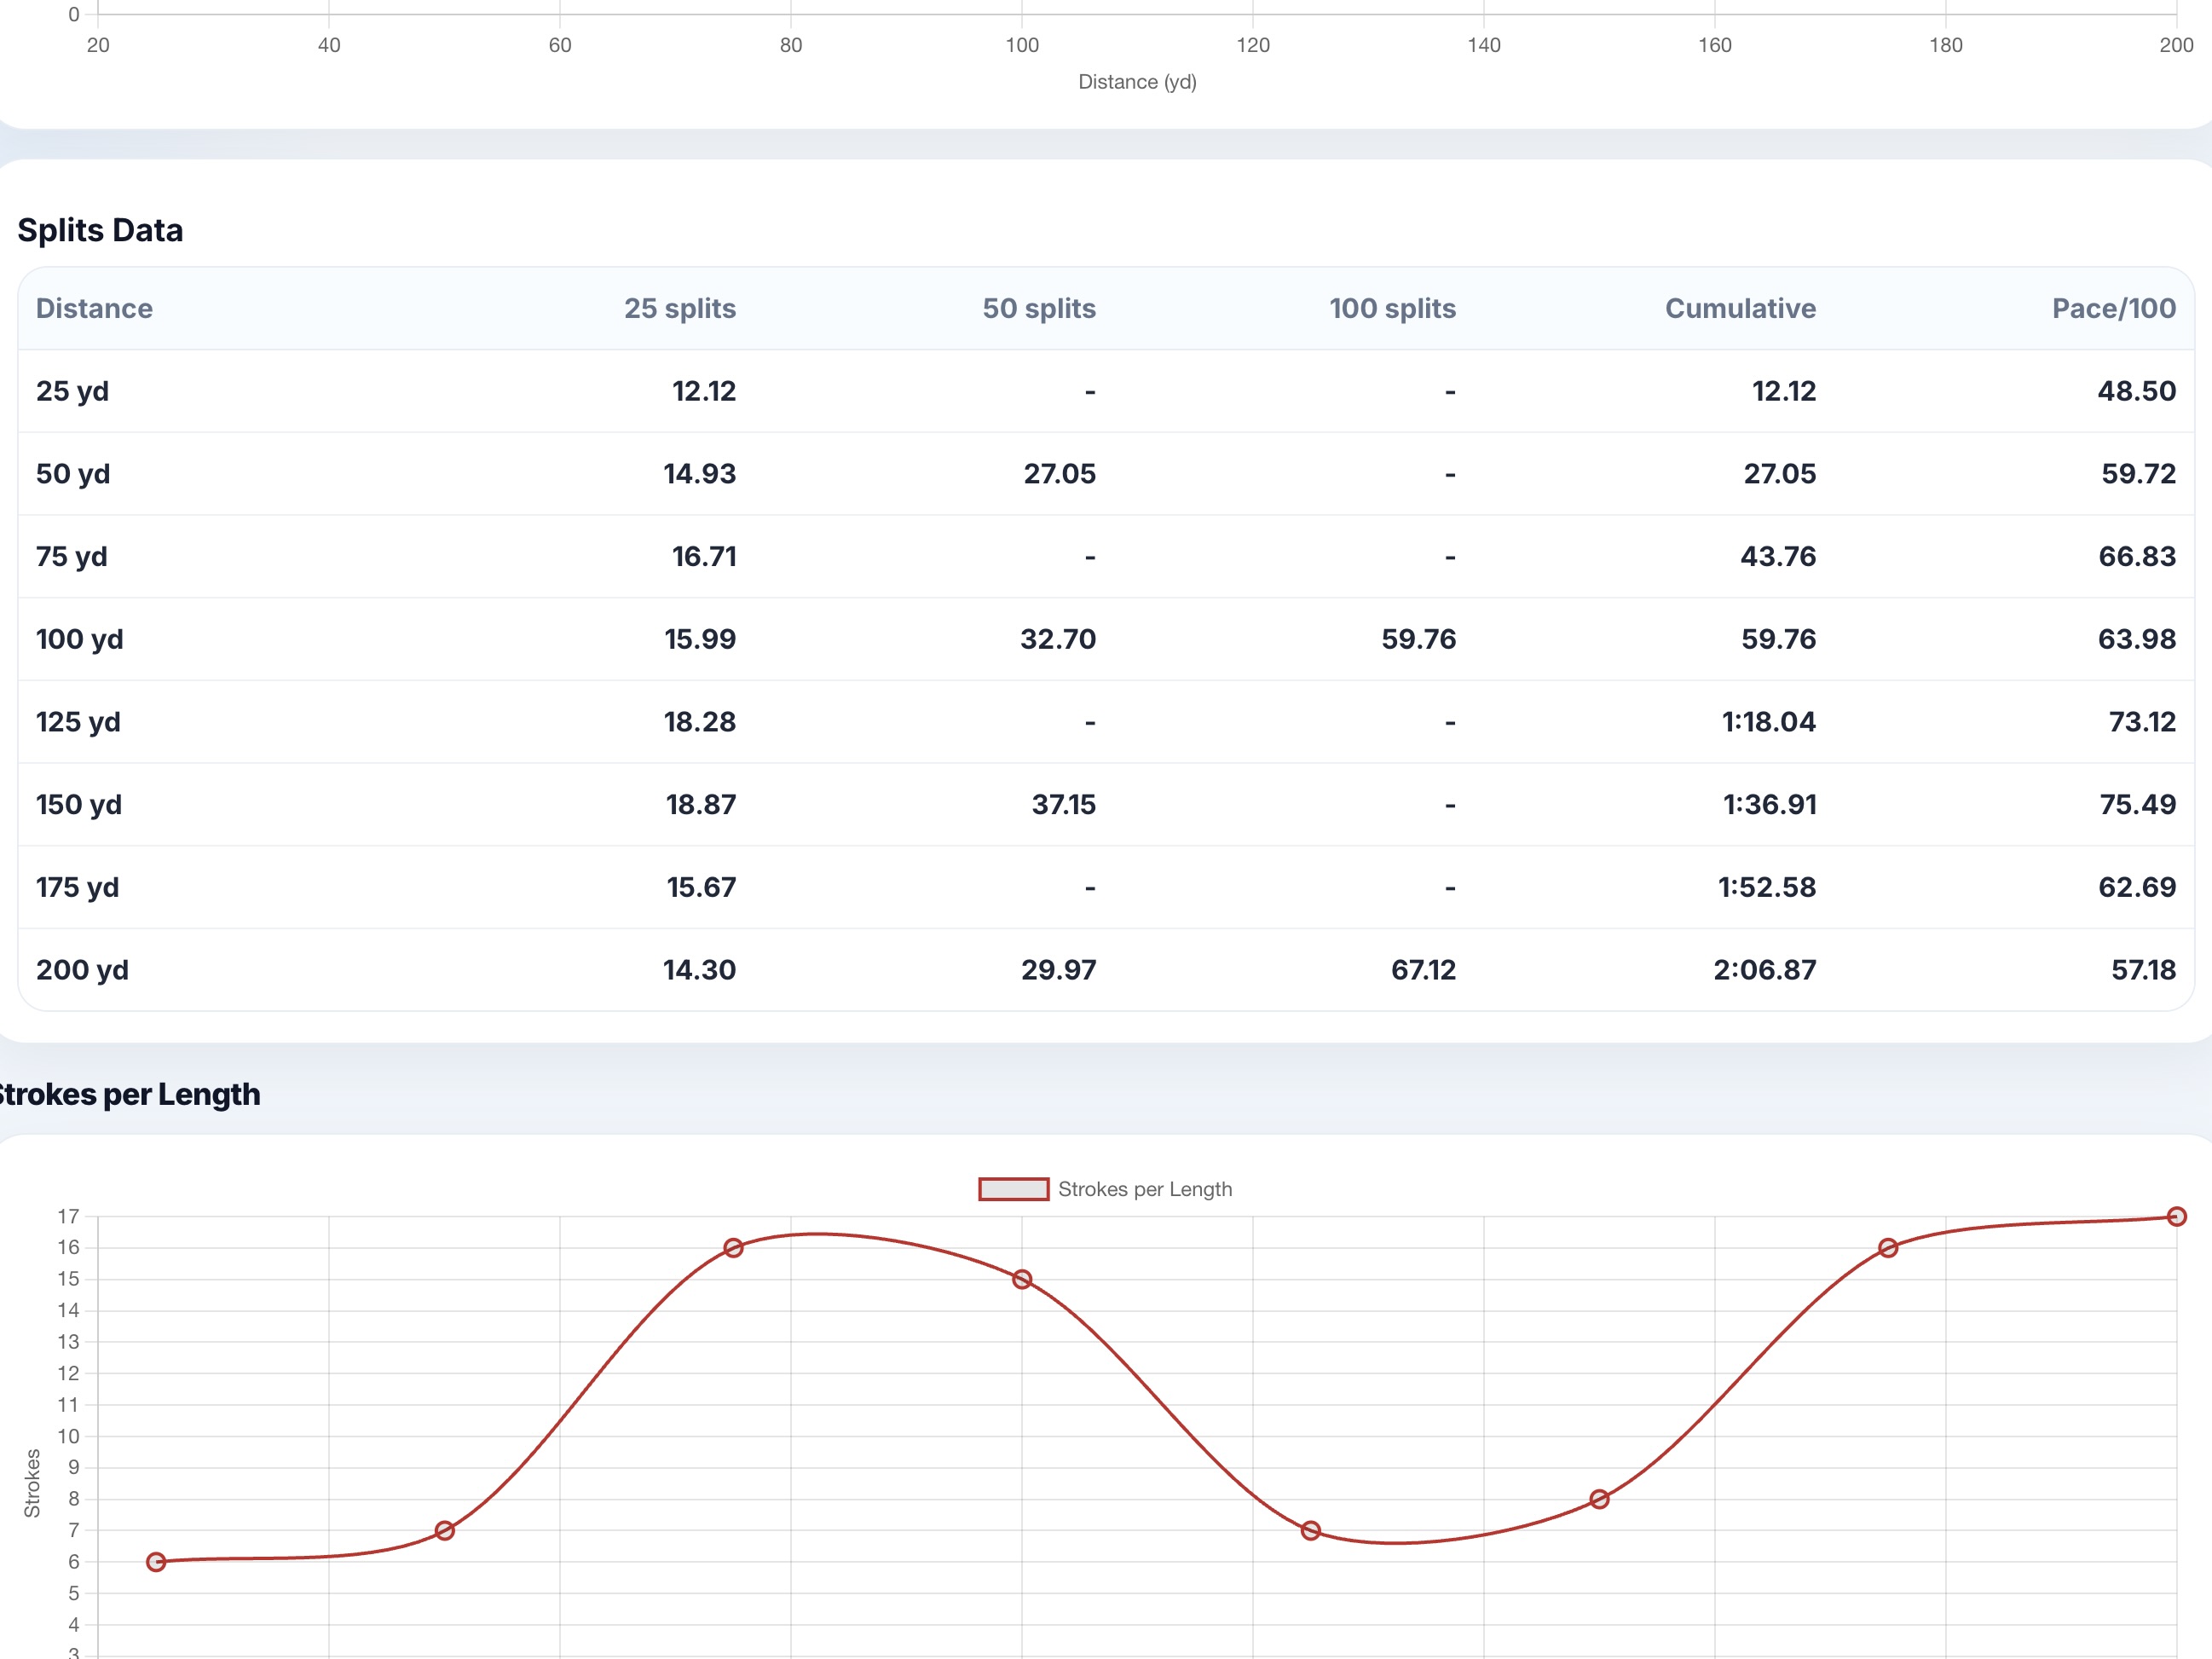Click the Strokes per Length section heading
The height and width of the screenshot is (1659, 2212).
(129, 1094)
